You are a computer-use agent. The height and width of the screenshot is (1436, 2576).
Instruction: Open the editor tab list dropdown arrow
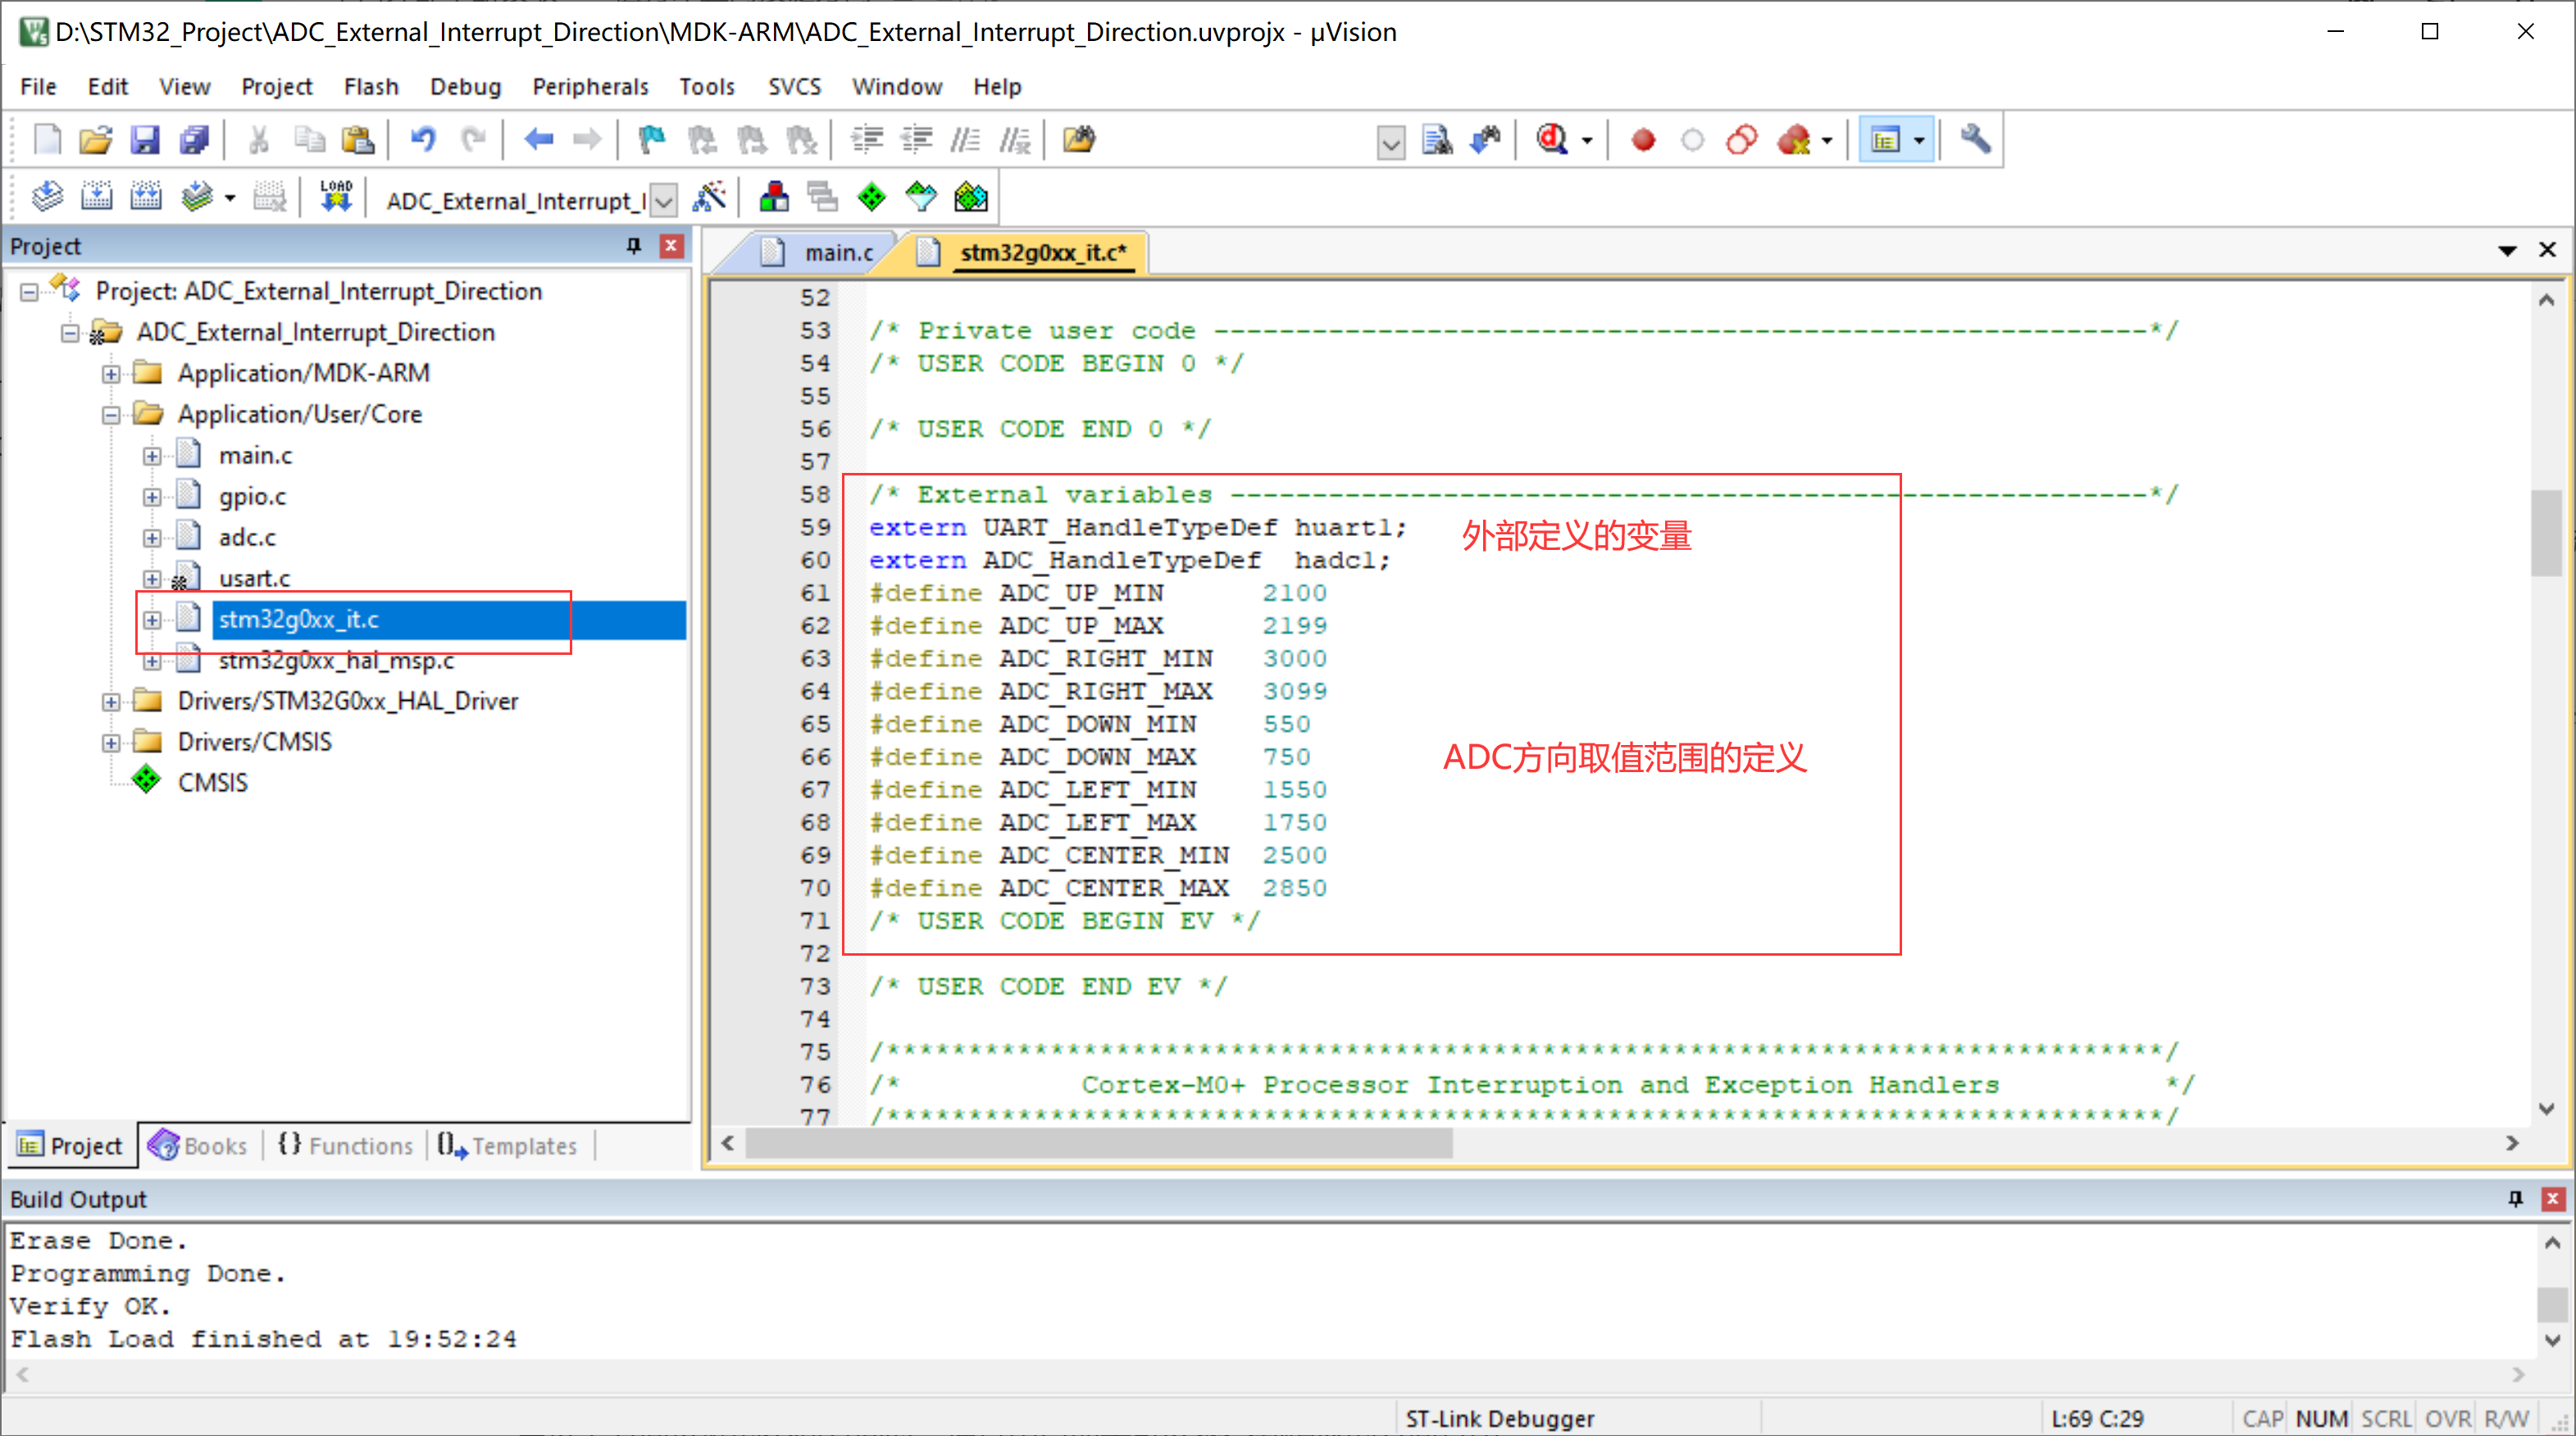[x=2507, y=250]
